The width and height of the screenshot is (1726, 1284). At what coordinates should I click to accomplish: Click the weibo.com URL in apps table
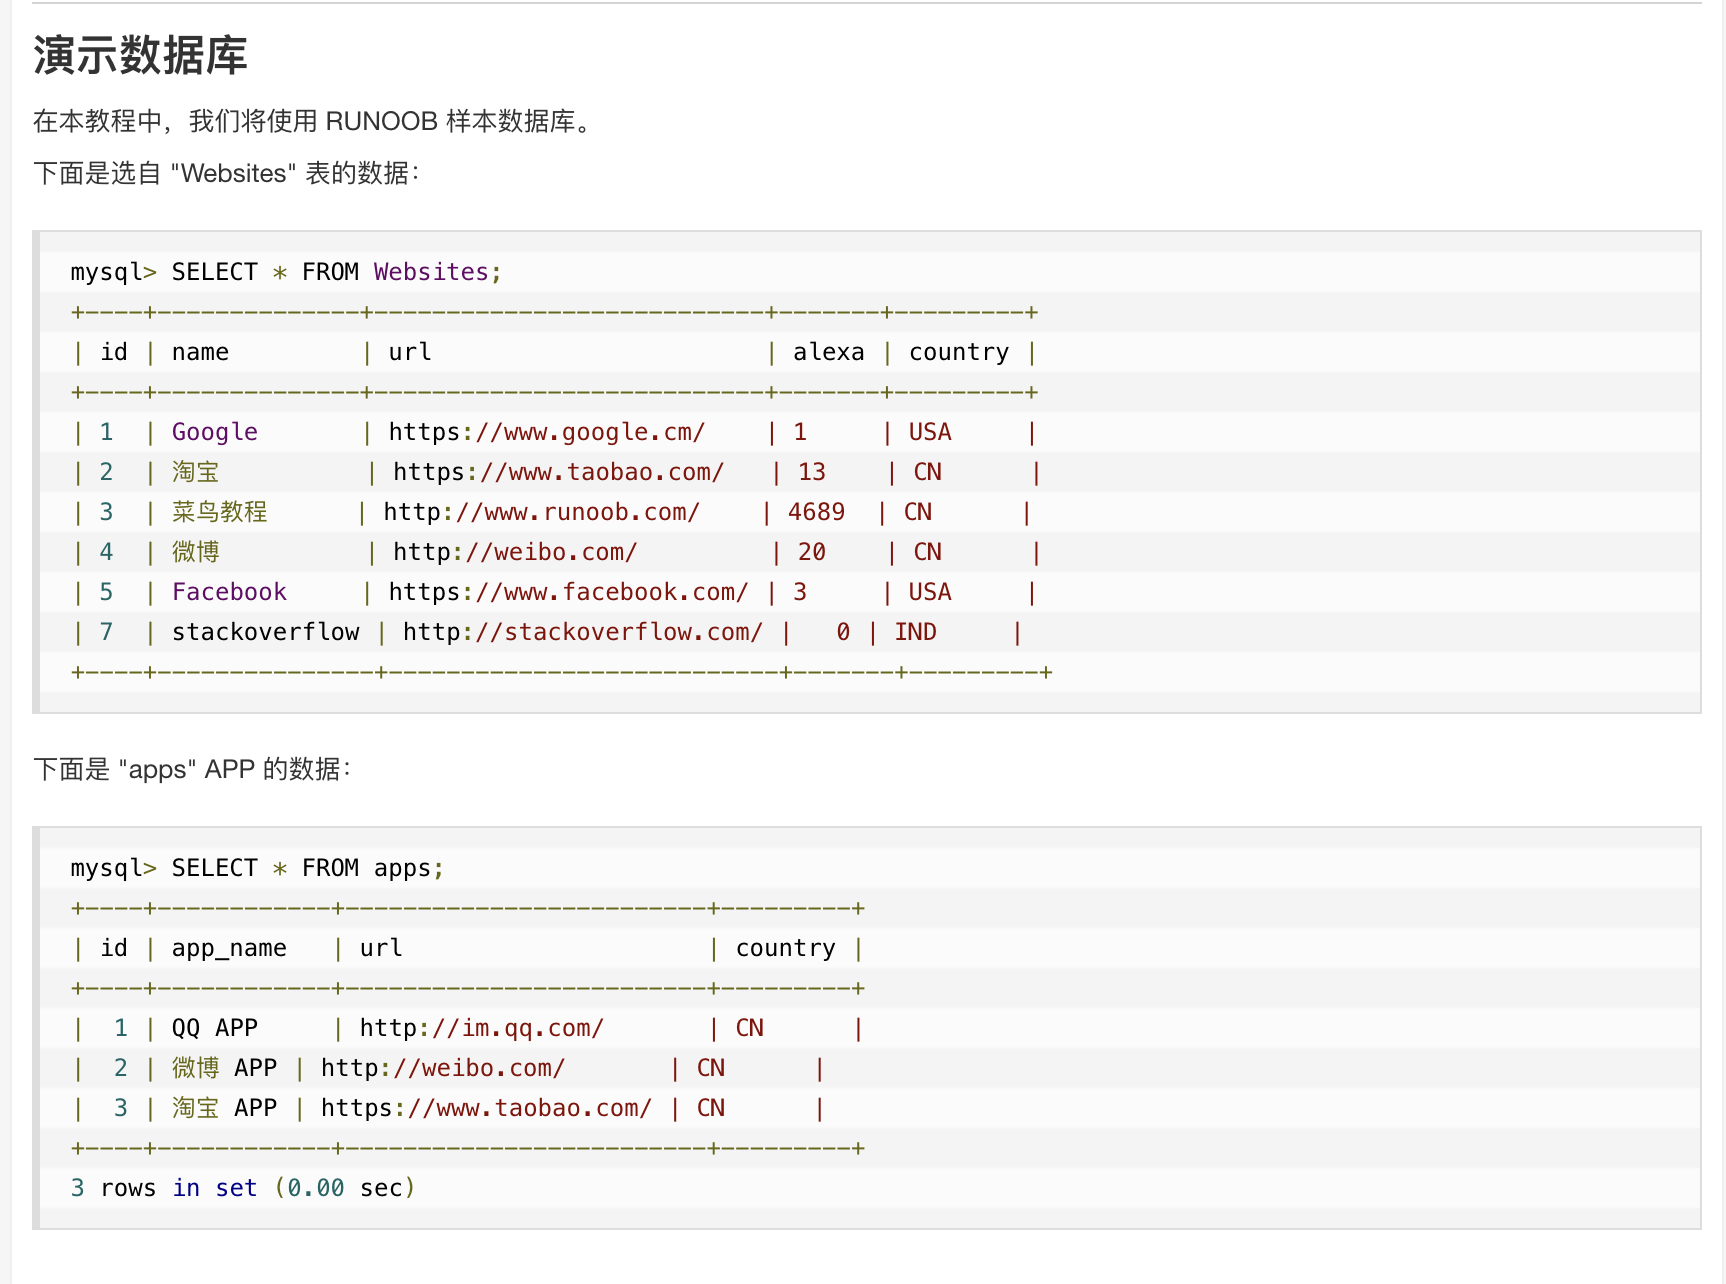click(443, 1068)
